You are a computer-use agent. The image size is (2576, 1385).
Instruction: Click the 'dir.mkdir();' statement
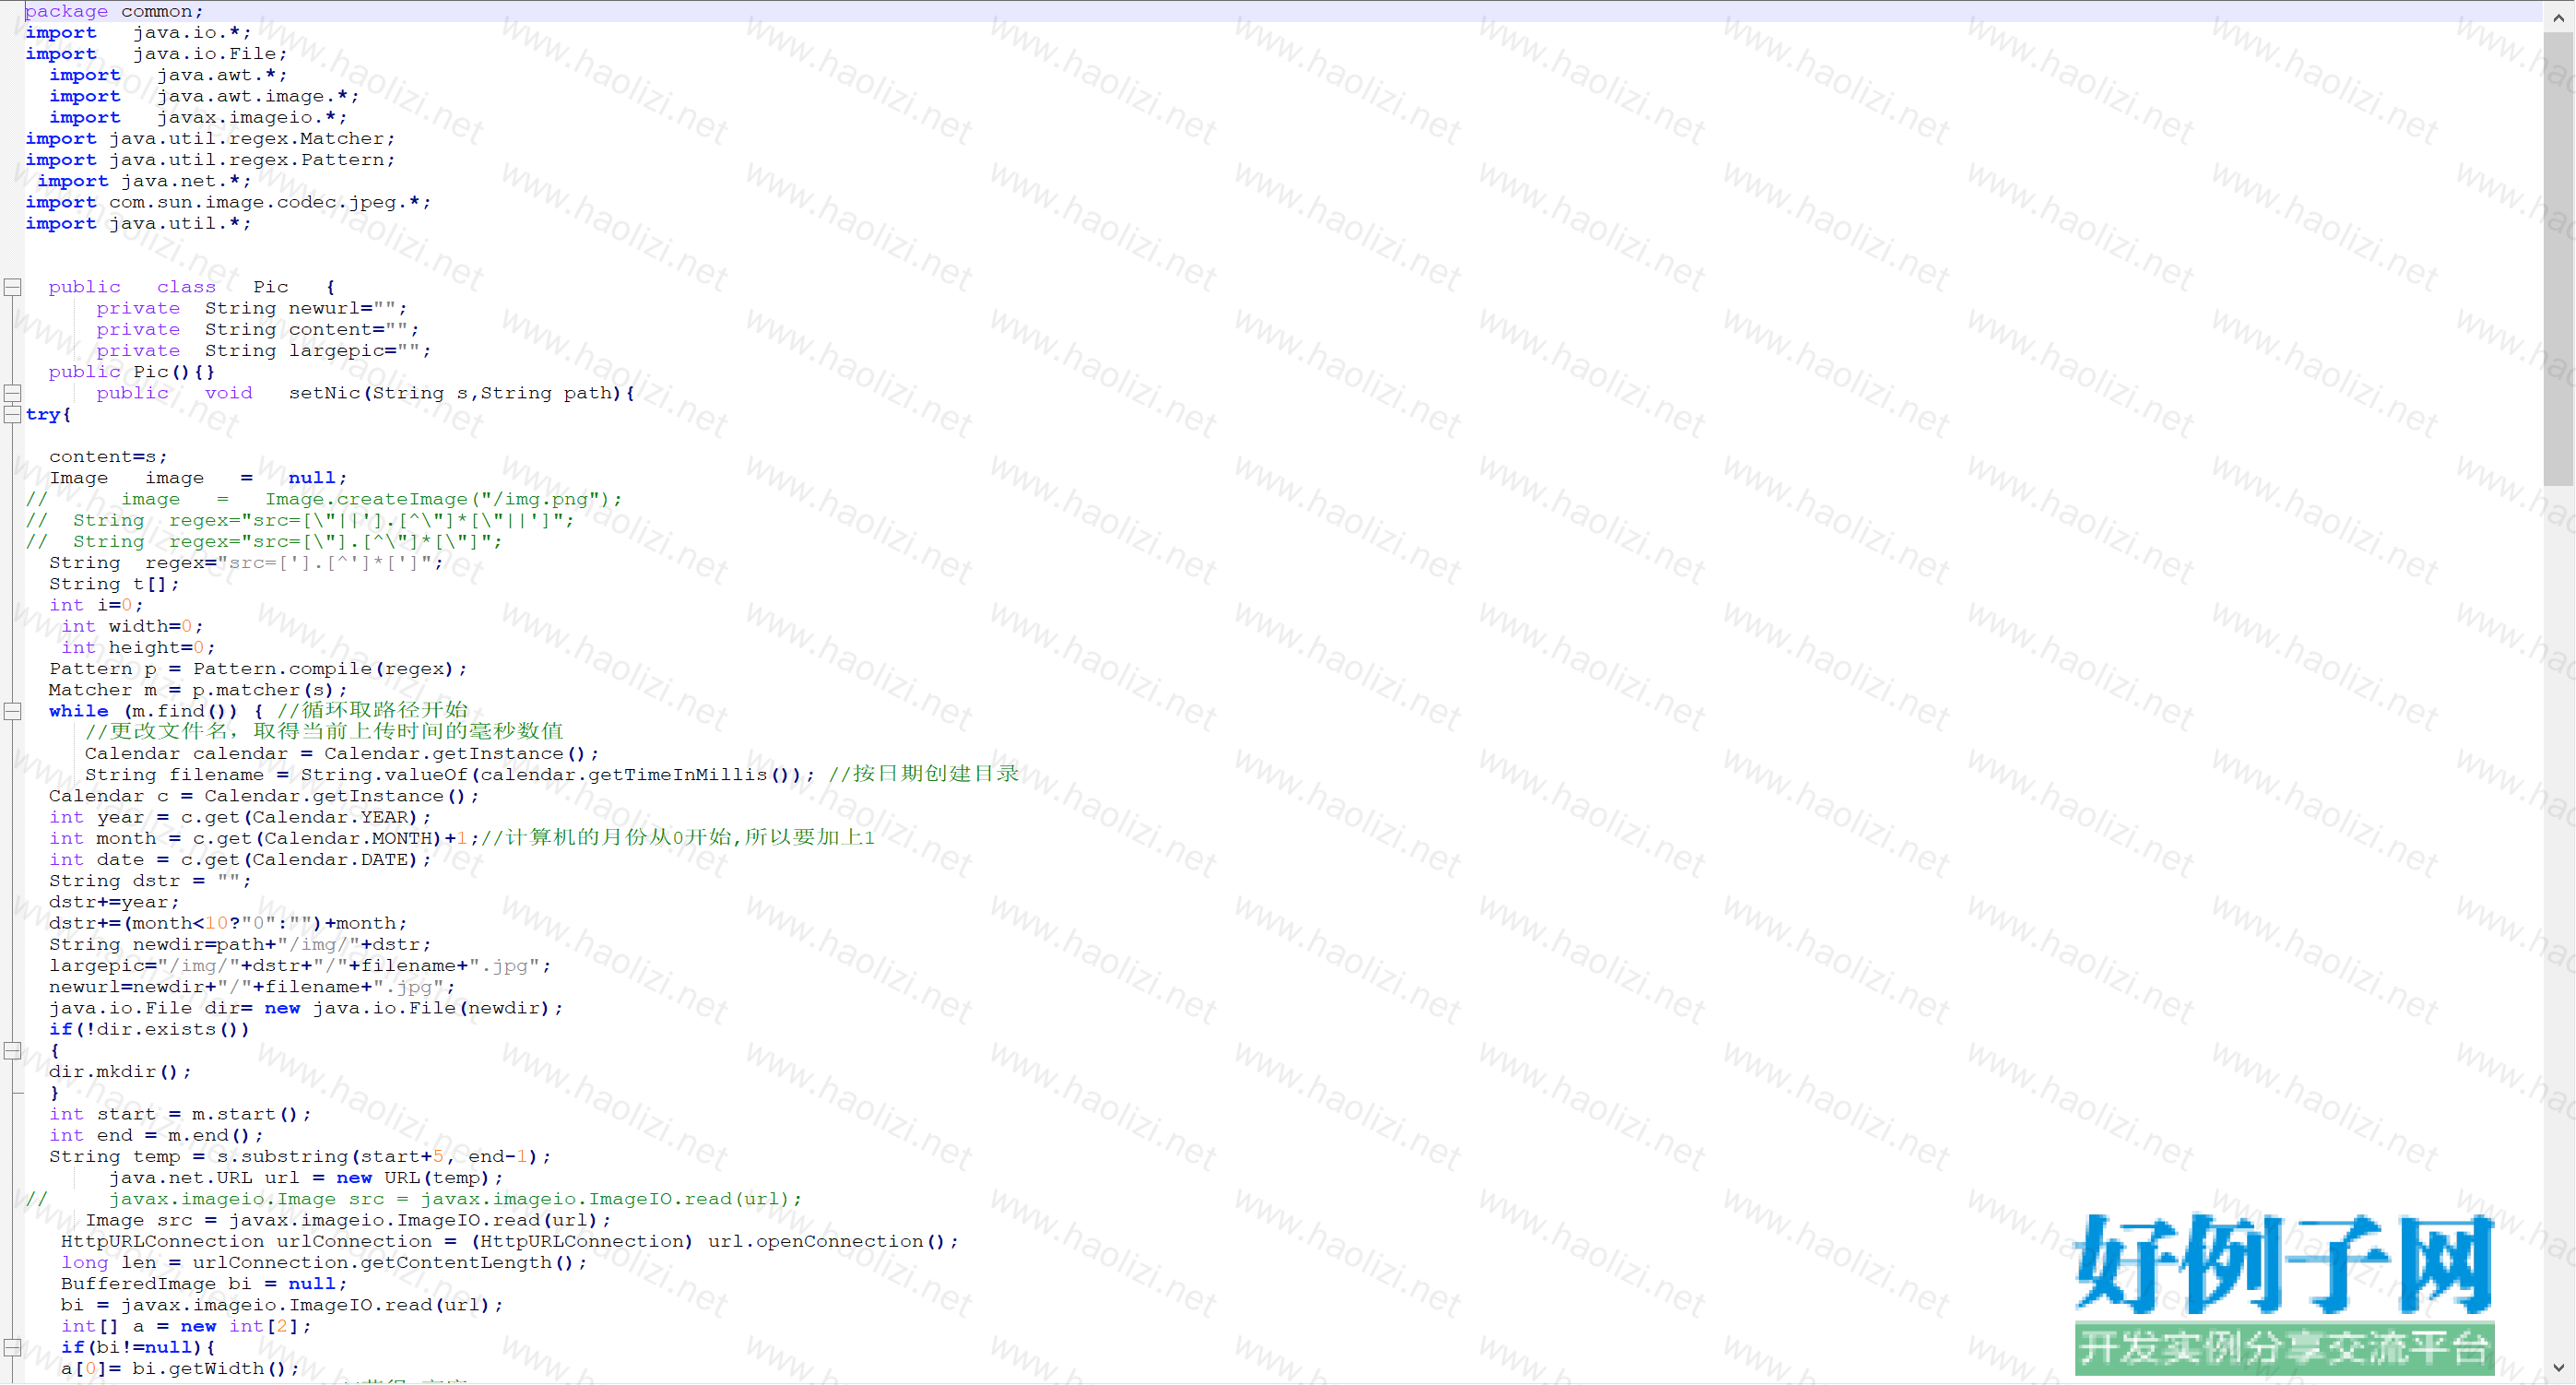pos(119,1072)
